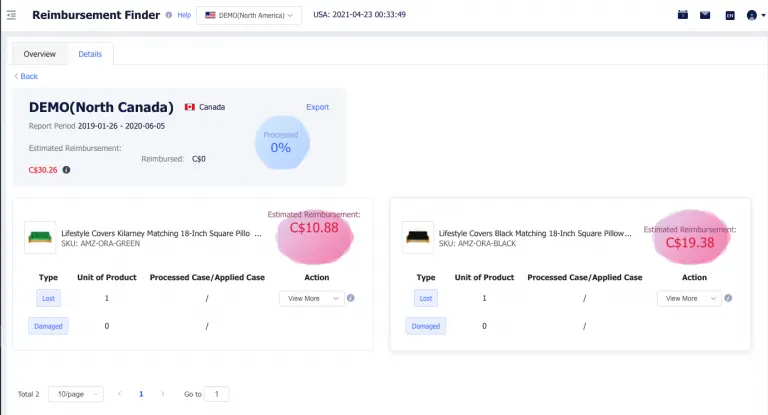Click the Damaged tag for AMZ-ORA-BLACK
The image size is (768, 415).
pyautogui.click(x=426, y=326)
